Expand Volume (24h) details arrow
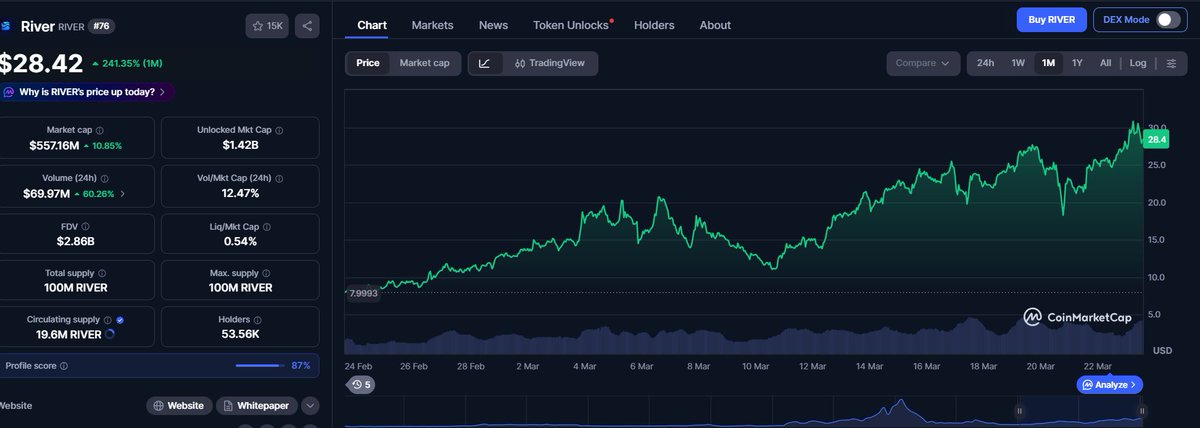Image resolution: width=1200 pixels, height=428 pixels. [123, 193]
